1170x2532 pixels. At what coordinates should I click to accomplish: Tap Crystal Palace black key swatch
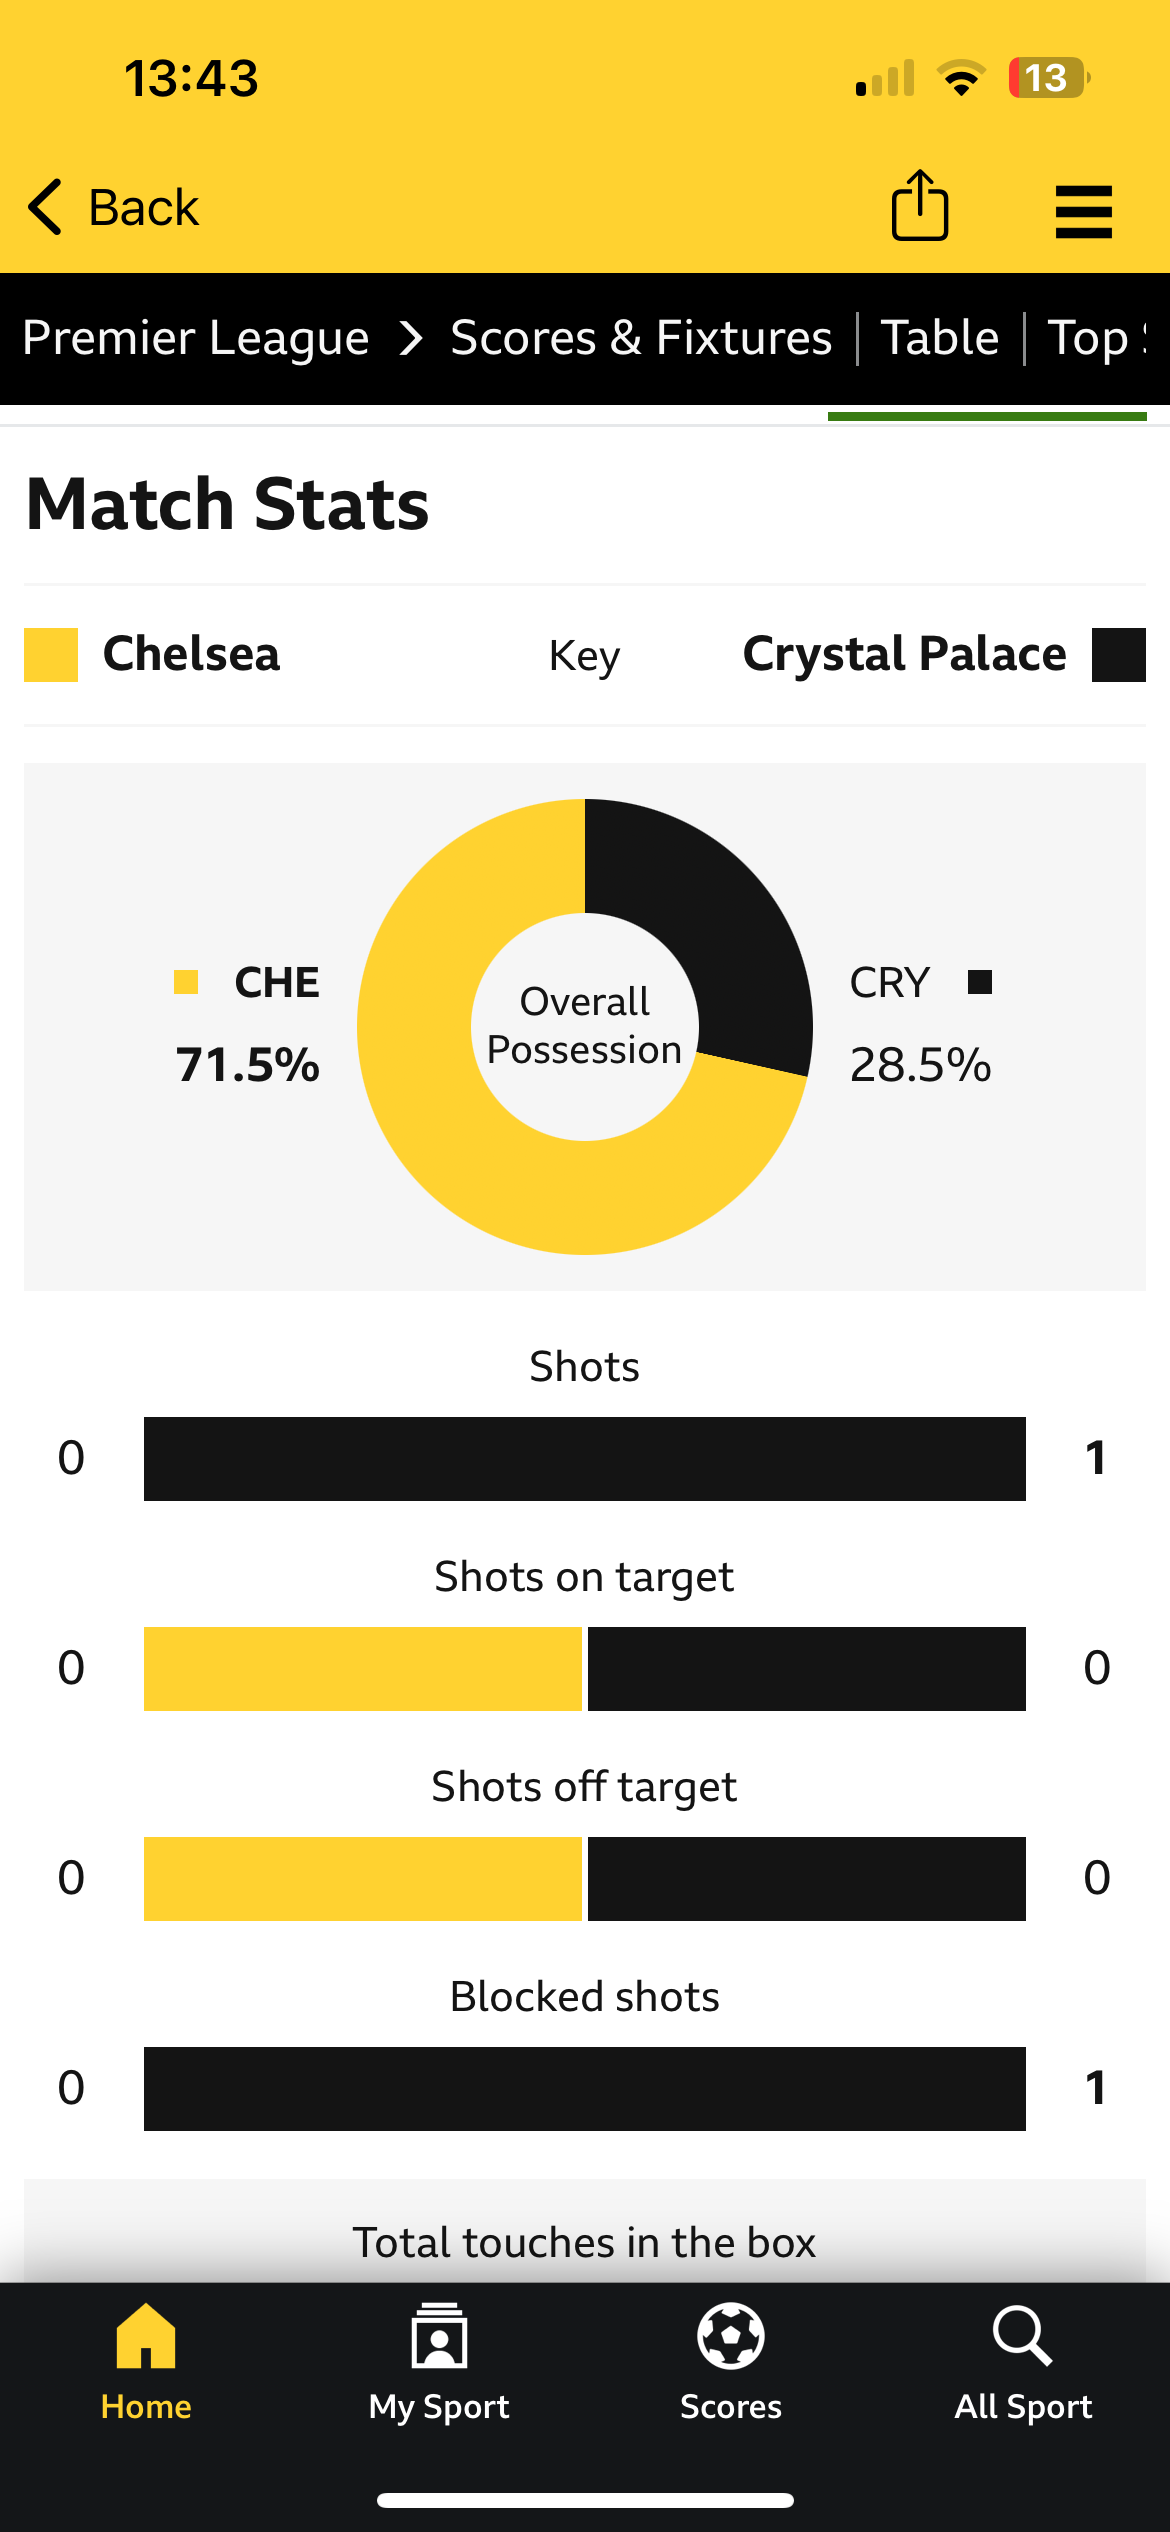(x=1119, y=655)
